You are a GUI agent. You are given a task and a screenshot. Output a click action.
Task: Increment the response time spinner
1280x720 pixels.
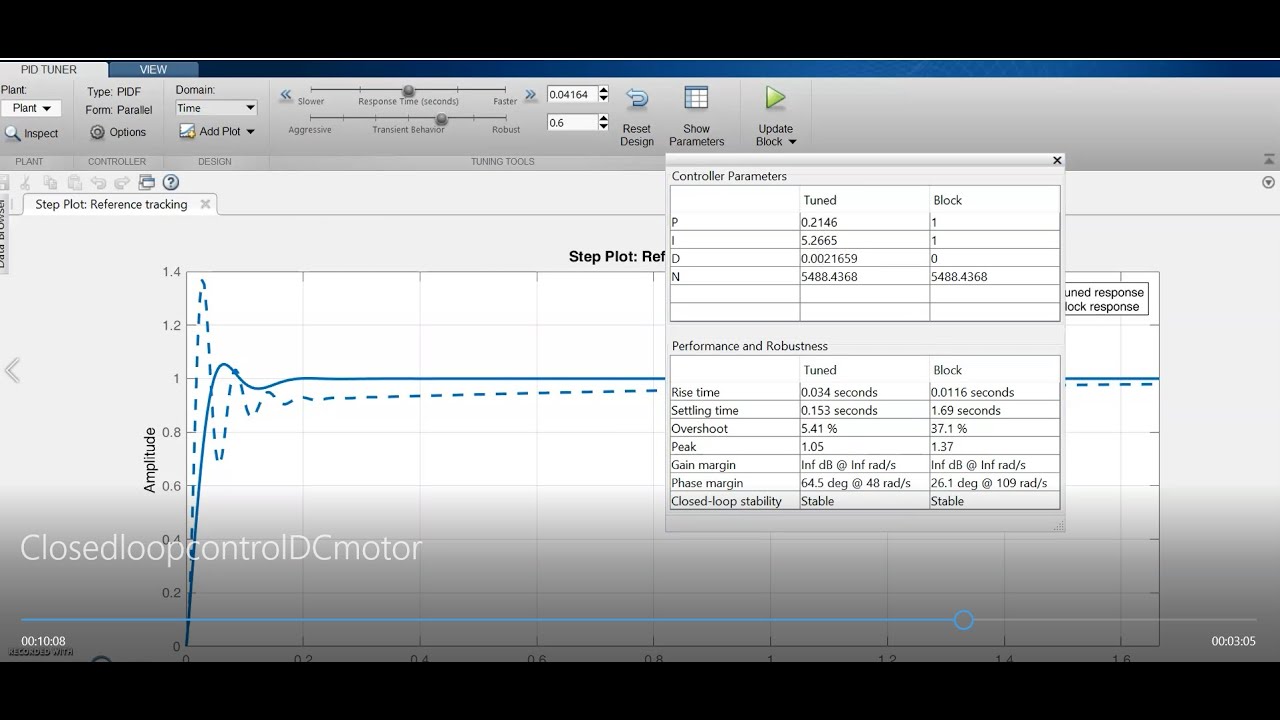click(x=603, y=90)
